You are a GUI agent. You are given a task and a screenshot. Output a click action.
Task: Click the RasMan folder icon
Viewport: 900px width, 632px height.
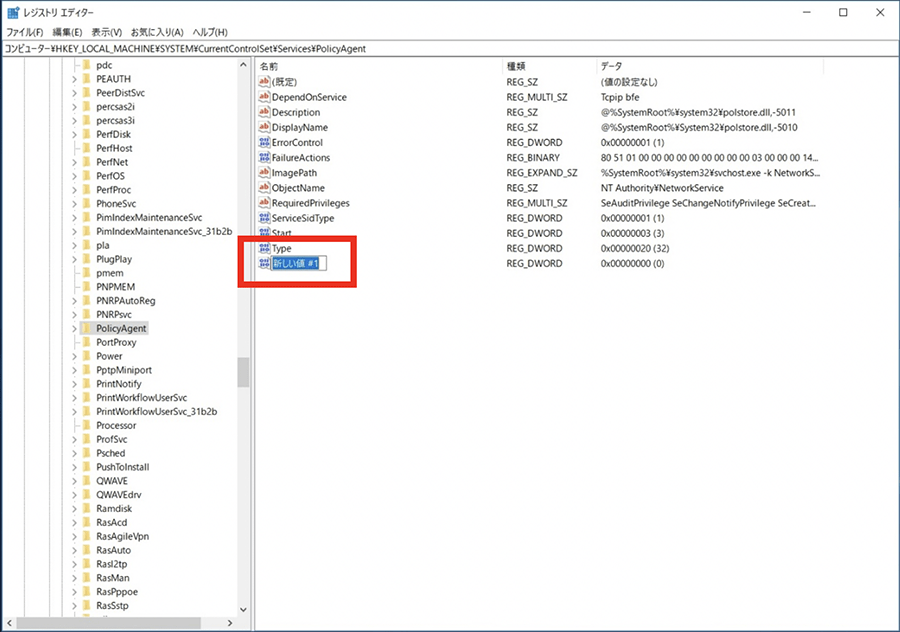(87, 577)
